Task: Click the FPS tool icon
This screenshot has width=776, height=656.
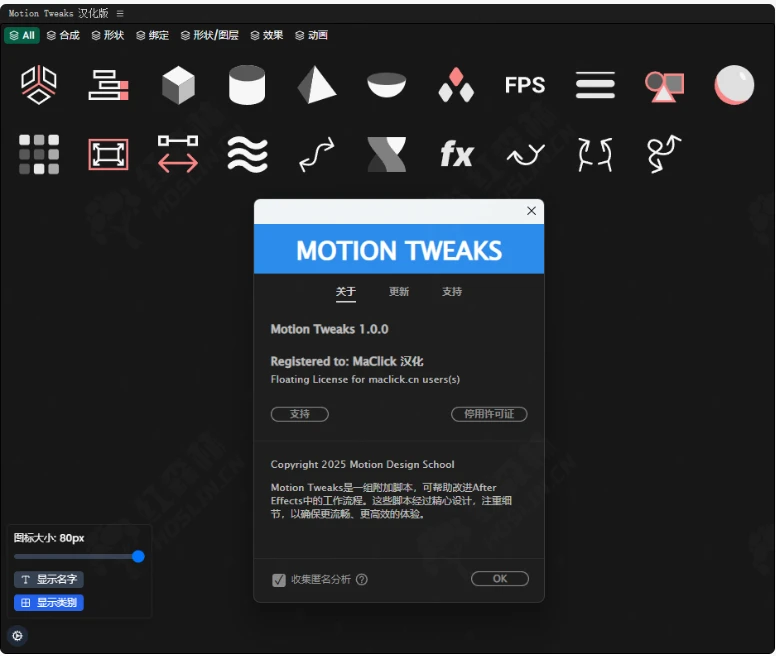Action: (x=525, y=85)
